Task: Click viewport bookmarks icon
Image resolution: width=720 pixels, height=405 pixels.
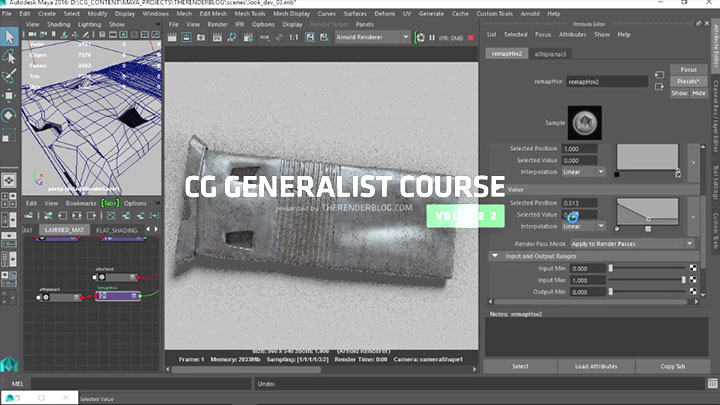Action: pos(54,34)
